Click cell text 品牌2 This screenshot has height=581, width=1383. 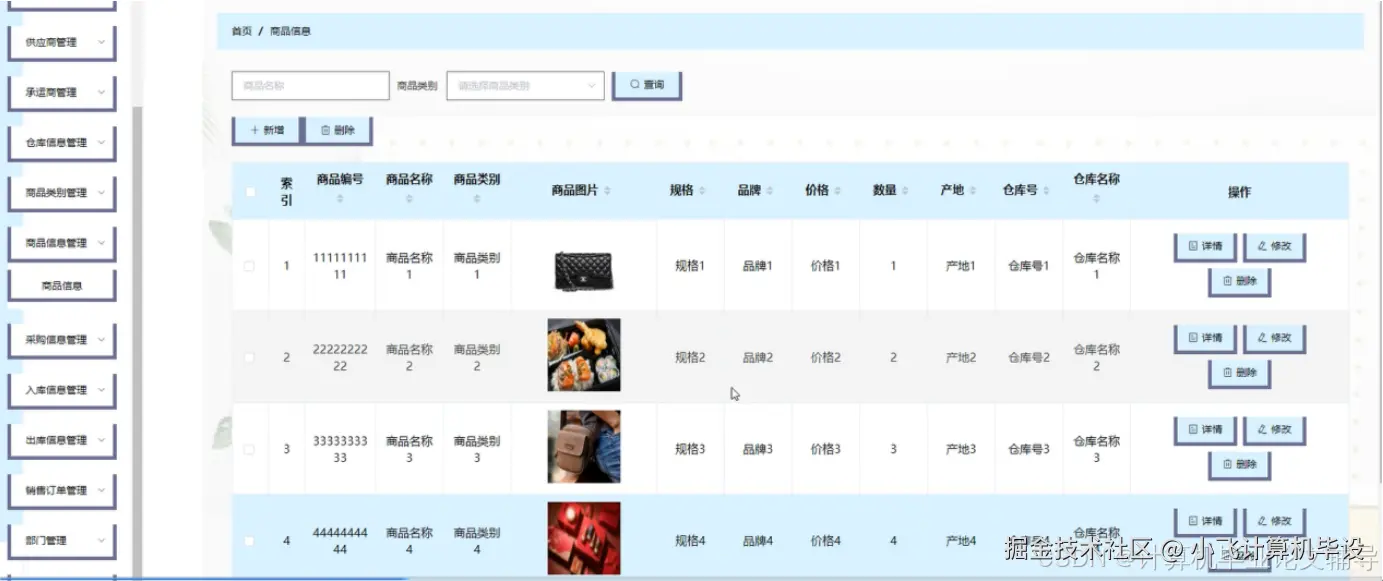pyautogui.click(x=758, y=358)
